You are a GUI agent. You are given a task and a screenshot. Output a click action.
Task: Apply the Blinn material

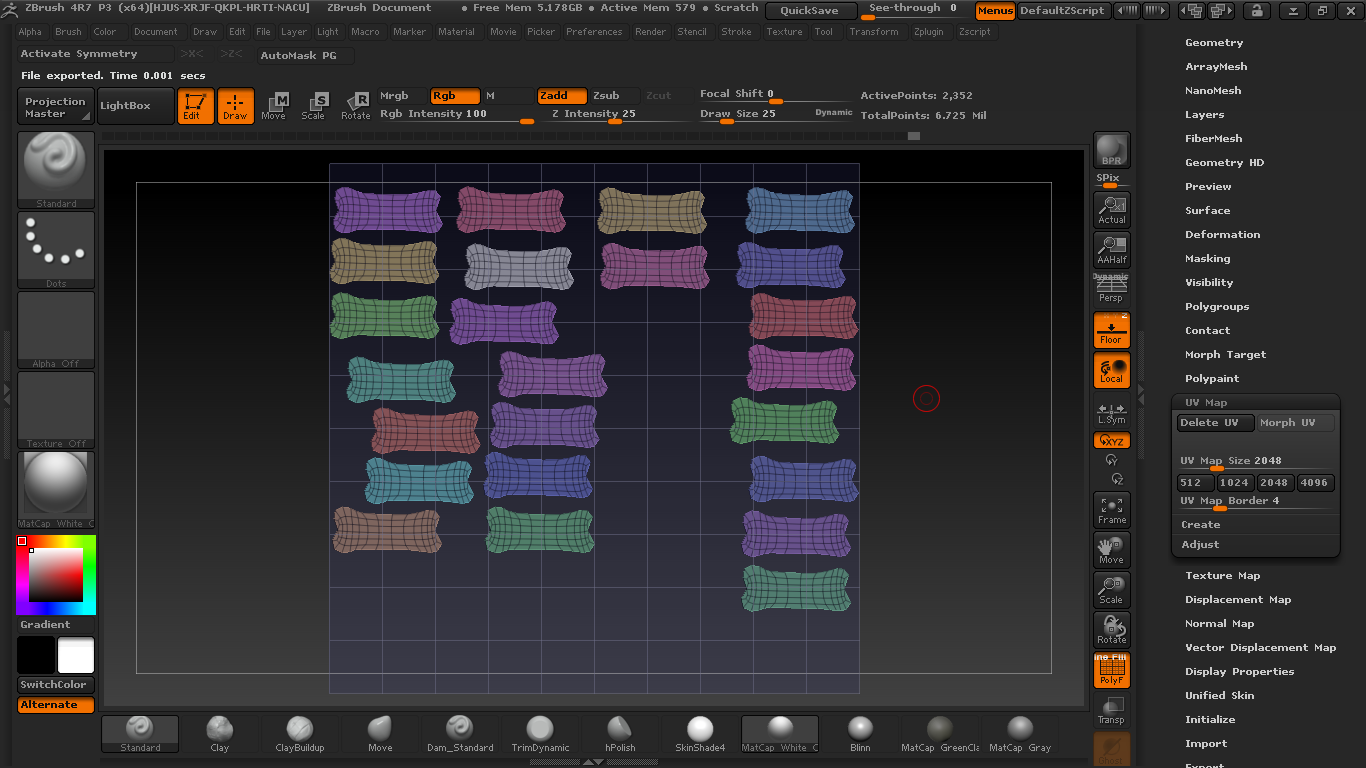pos(860,734)
